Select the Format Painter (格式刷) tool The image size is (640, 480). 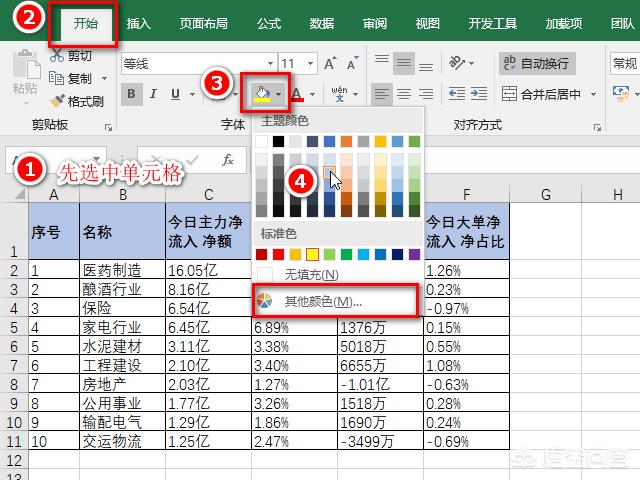(x=77, y=101)
